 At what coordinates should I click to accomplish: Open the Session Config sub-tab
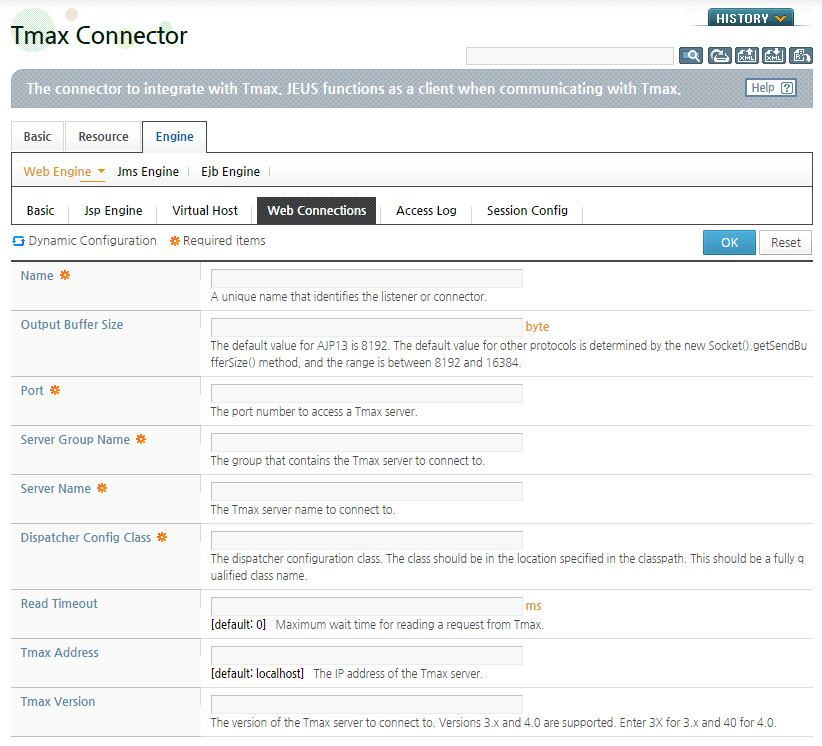pos(527,210)
